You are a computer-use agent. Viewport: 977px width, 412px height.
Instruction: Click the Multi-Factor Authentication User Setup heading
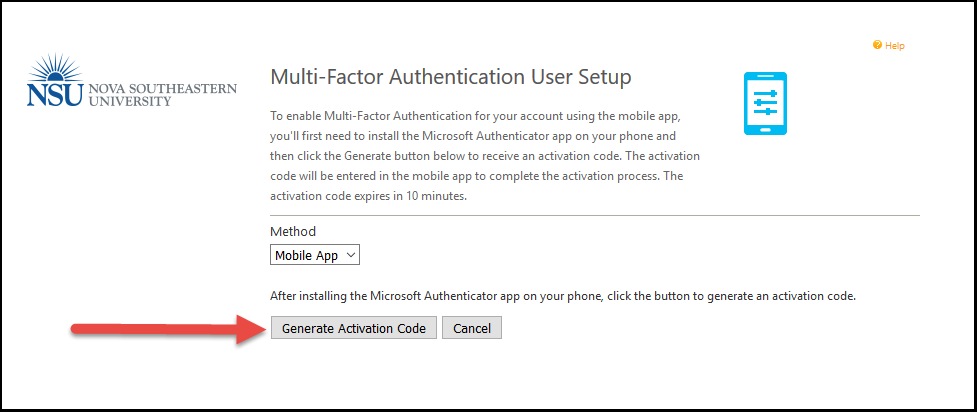click(451, 77)
